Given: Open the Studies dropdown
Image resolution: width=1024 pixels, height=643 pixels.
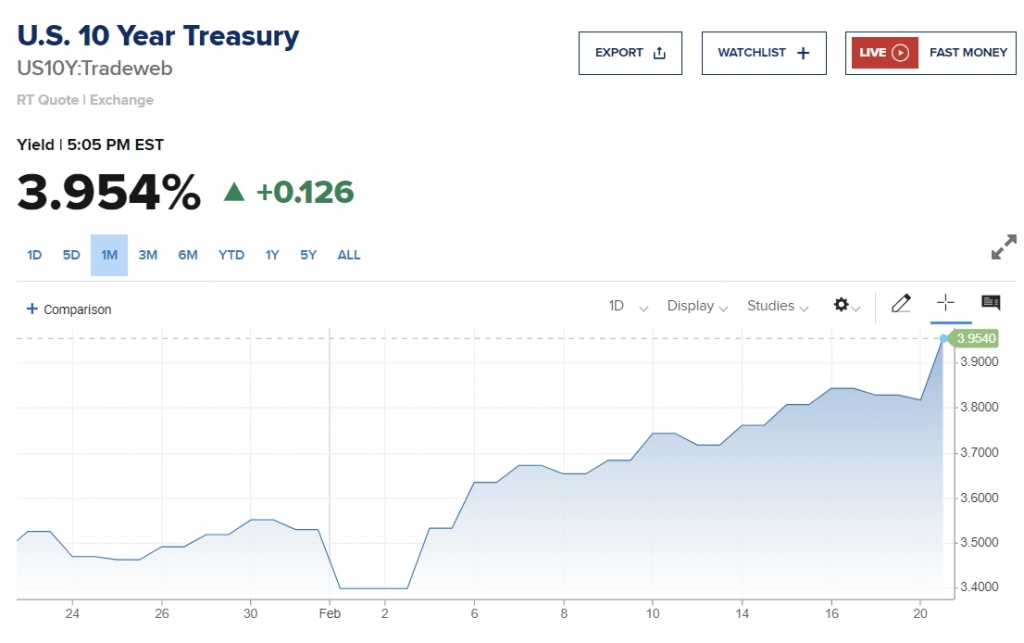Looking at the screenshot, I should pos(776,306).
